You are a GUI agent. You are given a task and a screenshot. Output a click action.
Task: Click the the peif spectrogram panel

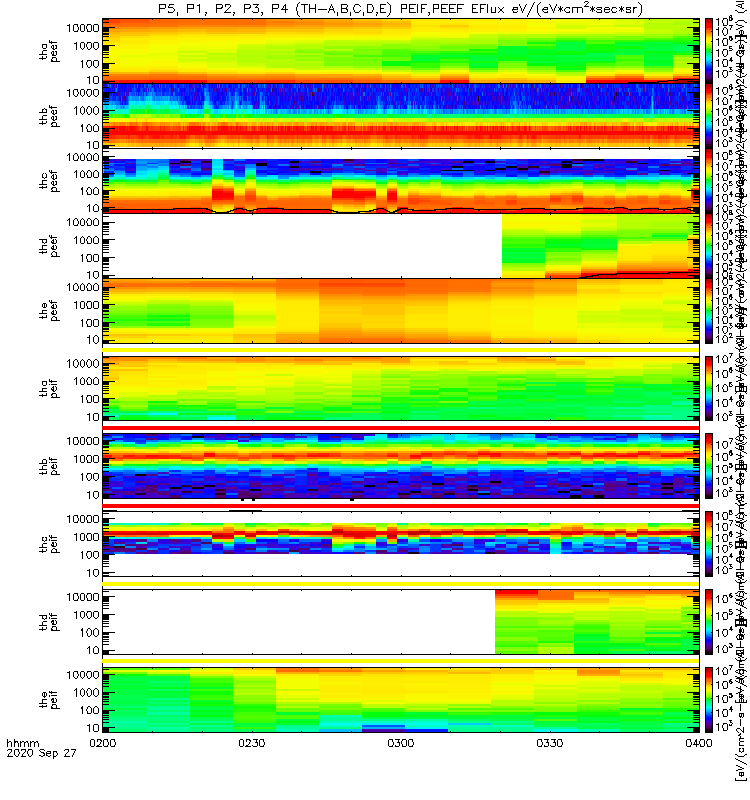[401, 699]
